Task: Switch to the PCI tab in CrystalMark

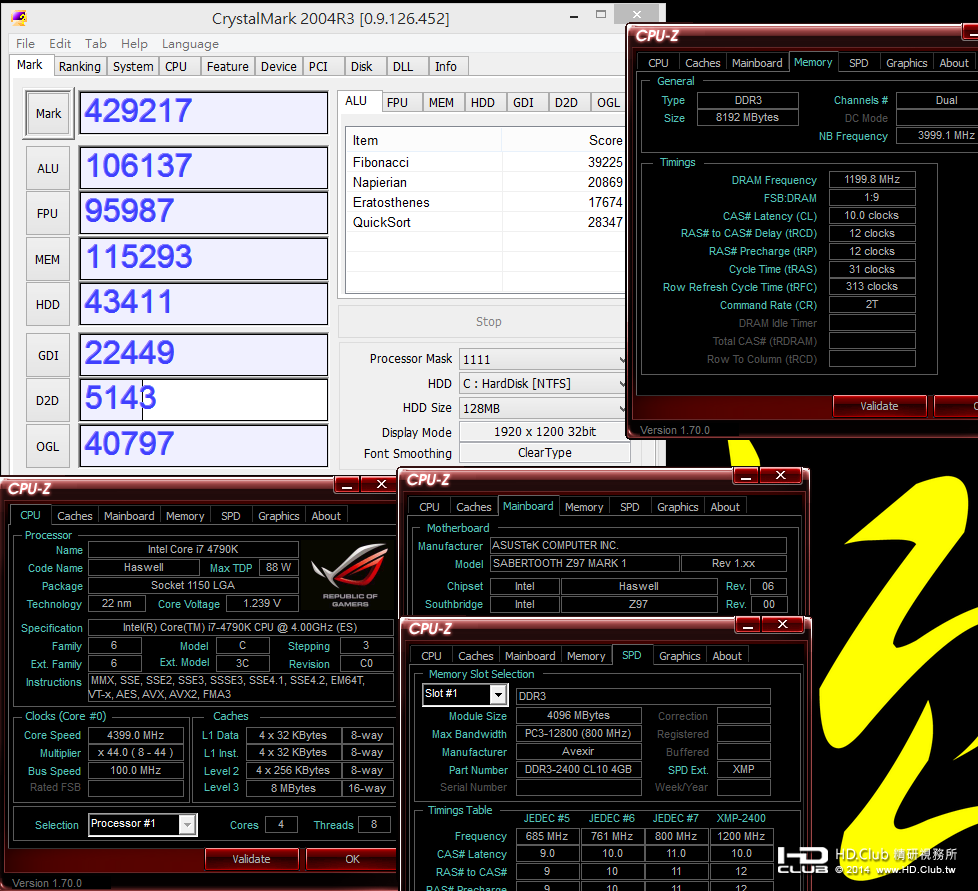Action: tap(318, 67)
